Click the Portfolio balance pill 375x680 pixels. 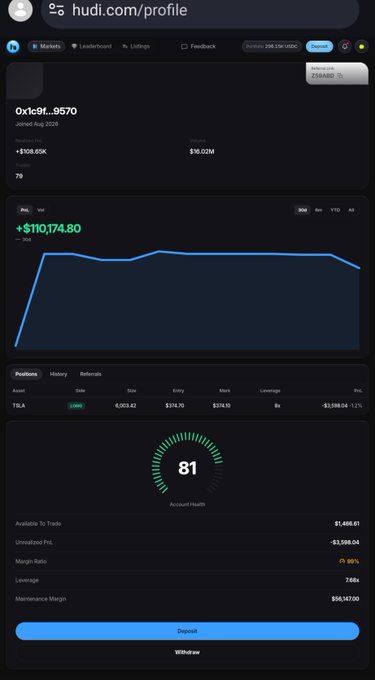tap(272, 46)
